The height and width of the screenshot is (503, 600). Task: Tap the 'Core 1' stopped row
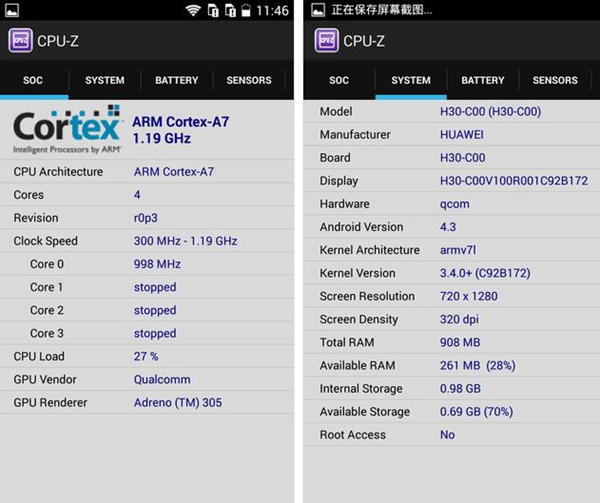pos(147,287)
